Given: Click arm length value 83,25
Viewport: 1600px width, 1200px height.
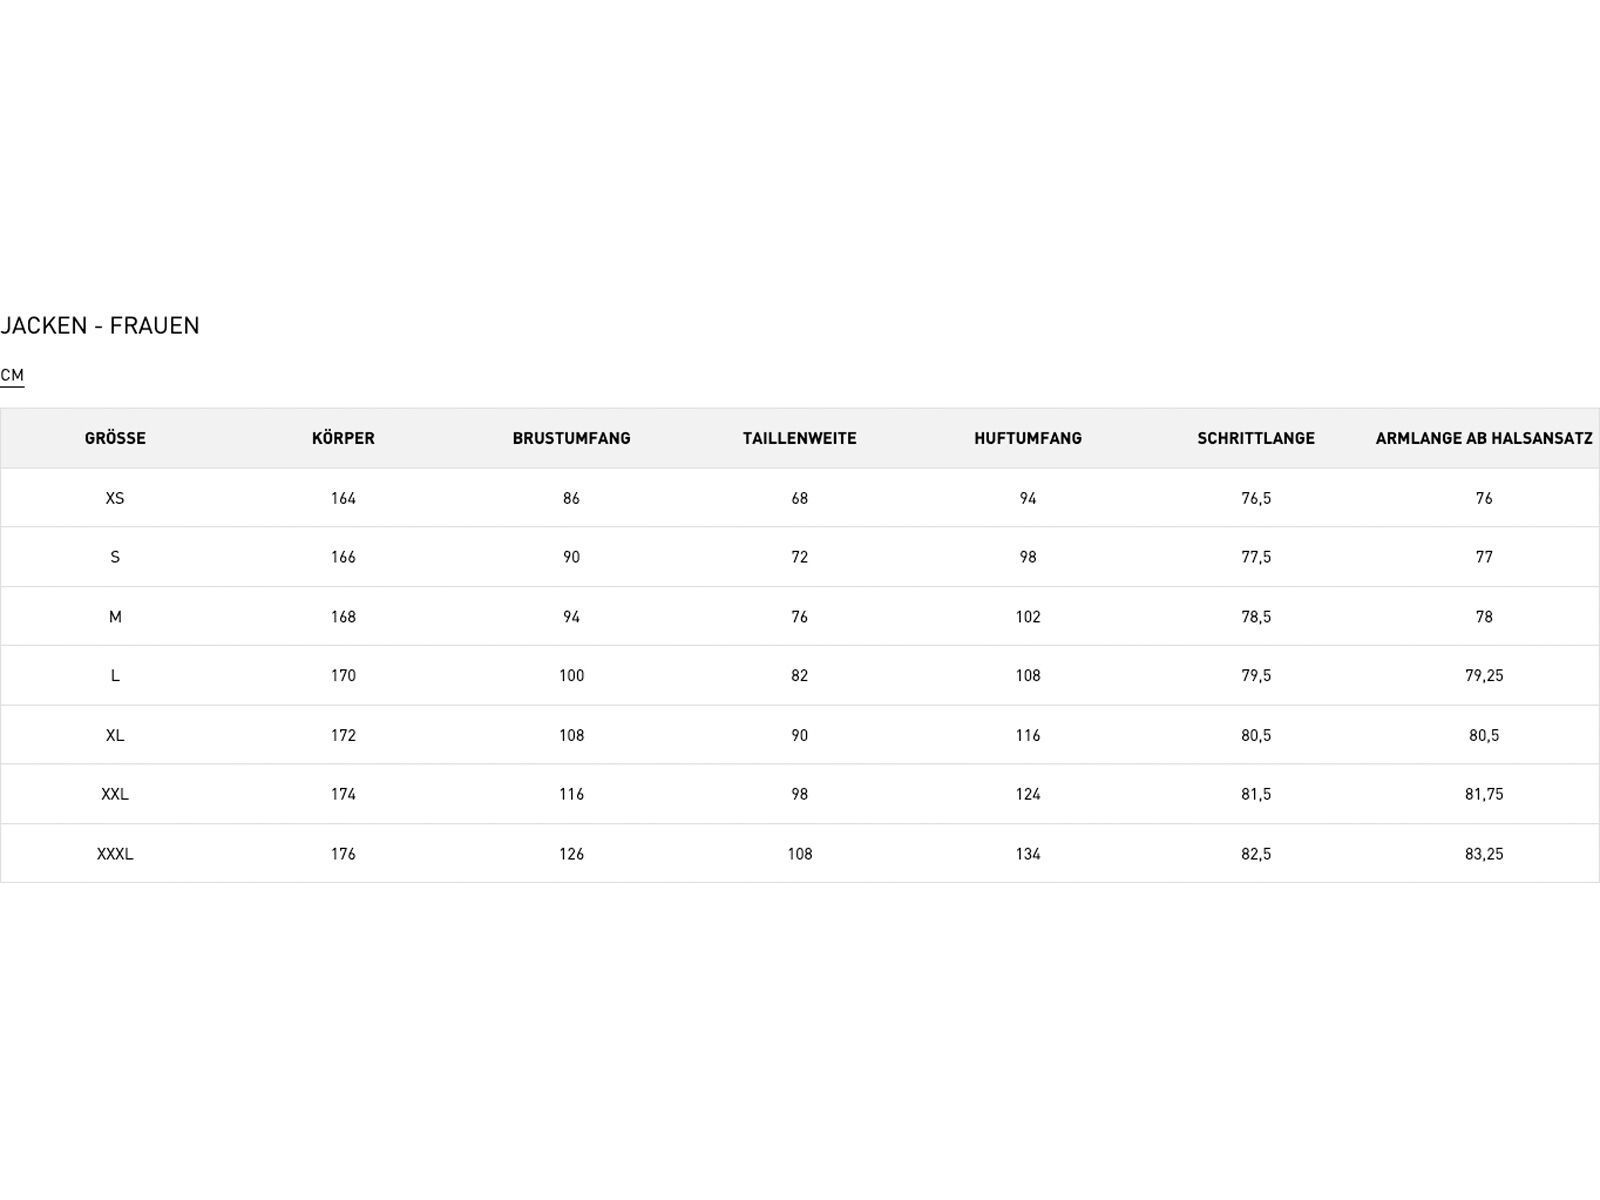Looking at the screenshot, I should coord(1484,854).
